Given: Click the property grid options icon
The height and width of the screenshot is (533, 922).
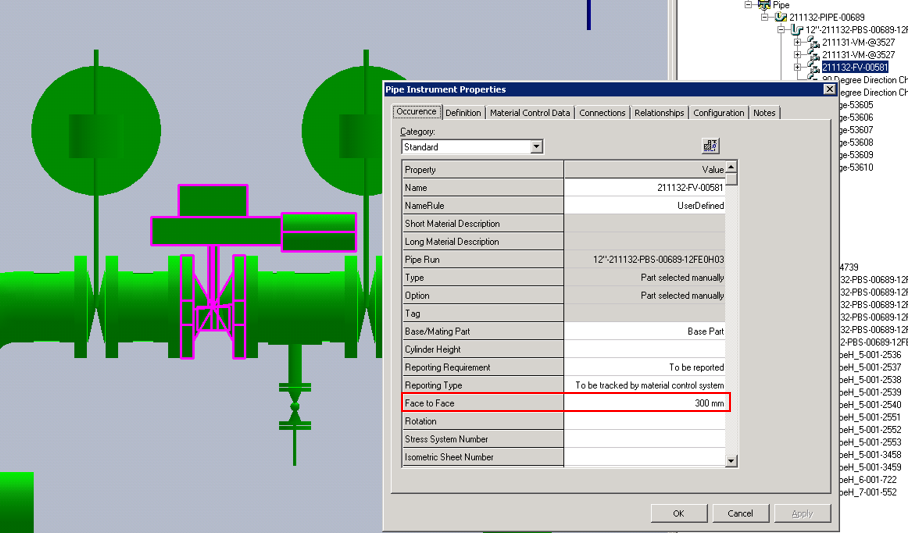Looking at the screenshot, I should pyautogui.click(x=710, y=146).
